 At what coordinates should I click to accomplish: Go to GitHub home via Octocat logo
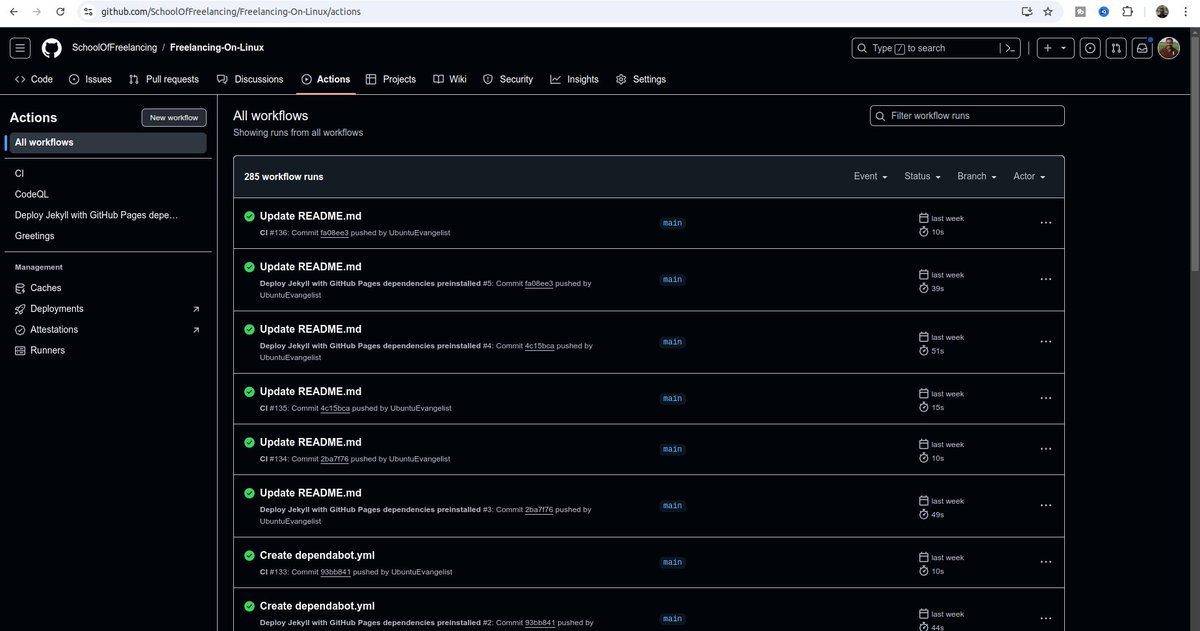(x=51, y=48)
